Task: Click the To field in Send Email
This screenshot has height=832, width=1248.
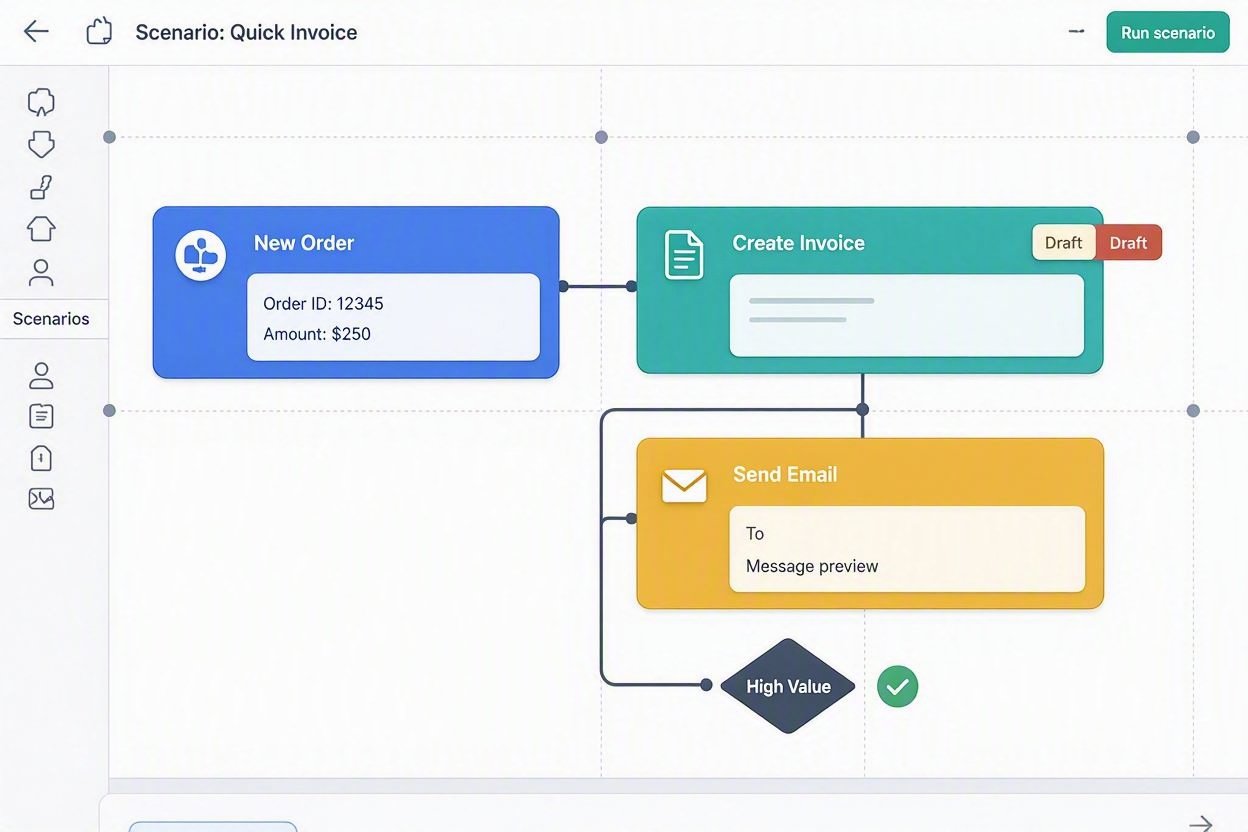Action: point(755,534)
